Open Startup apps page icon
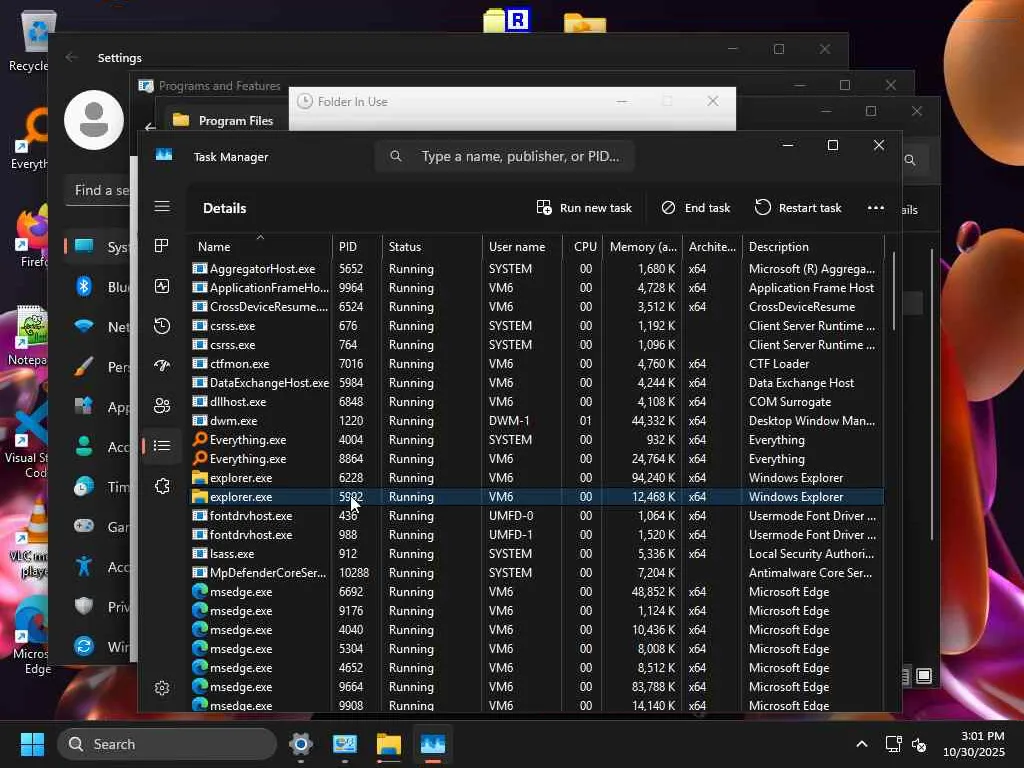1024x768 pixels. [162, 366]
